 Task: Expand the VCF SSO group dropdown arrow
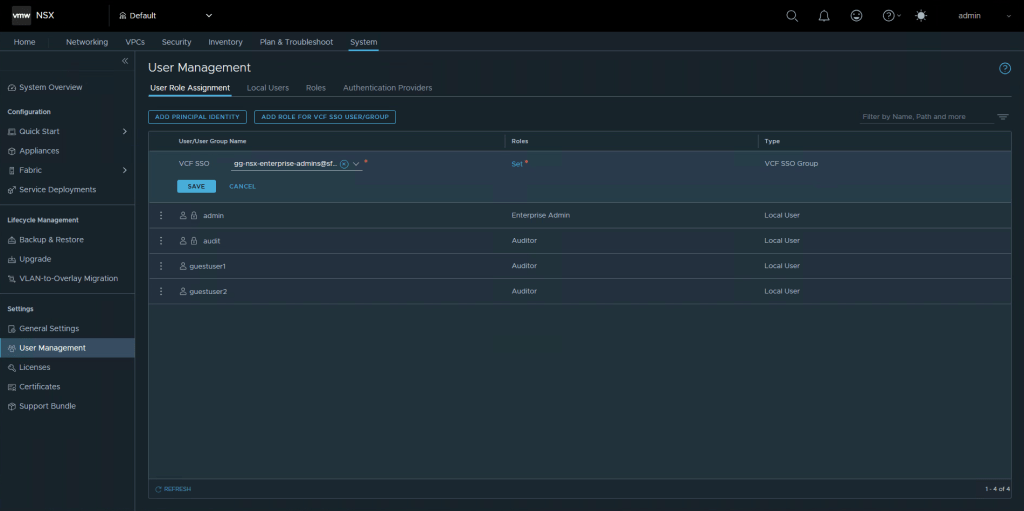[356, 164]
